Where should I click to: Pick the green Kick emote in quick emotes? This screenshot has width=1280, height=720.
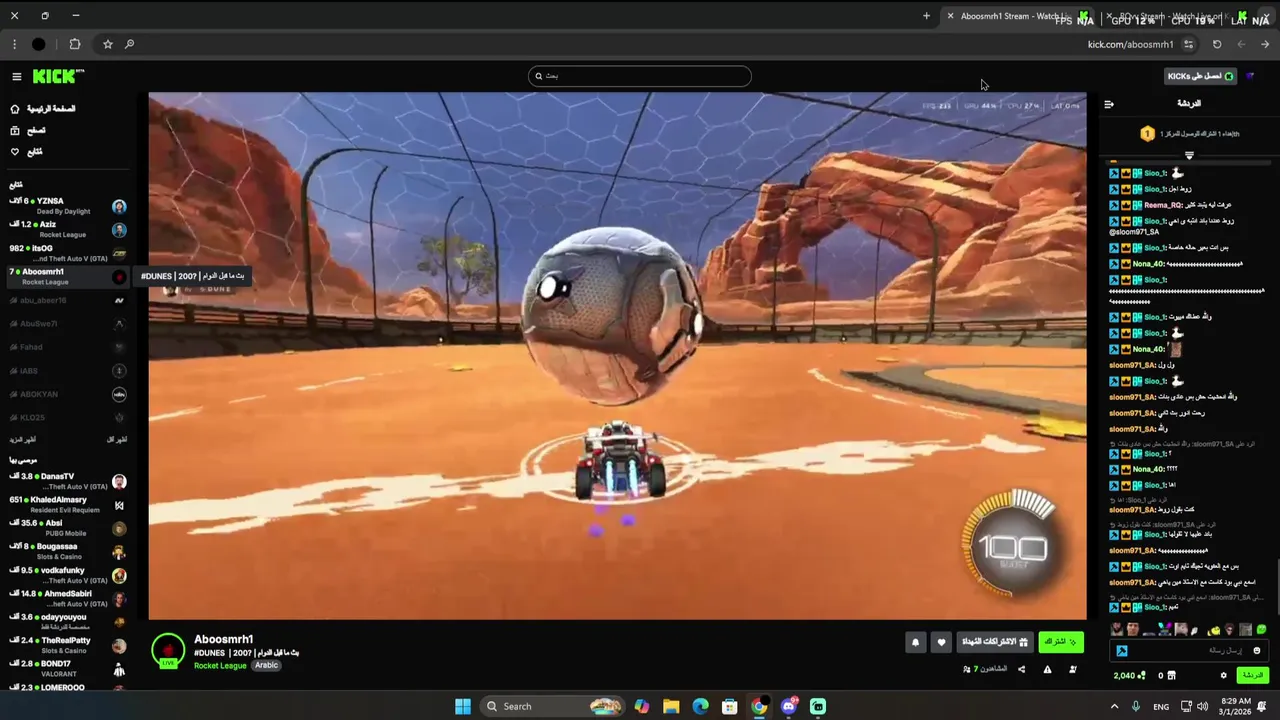click(1261, 630)
